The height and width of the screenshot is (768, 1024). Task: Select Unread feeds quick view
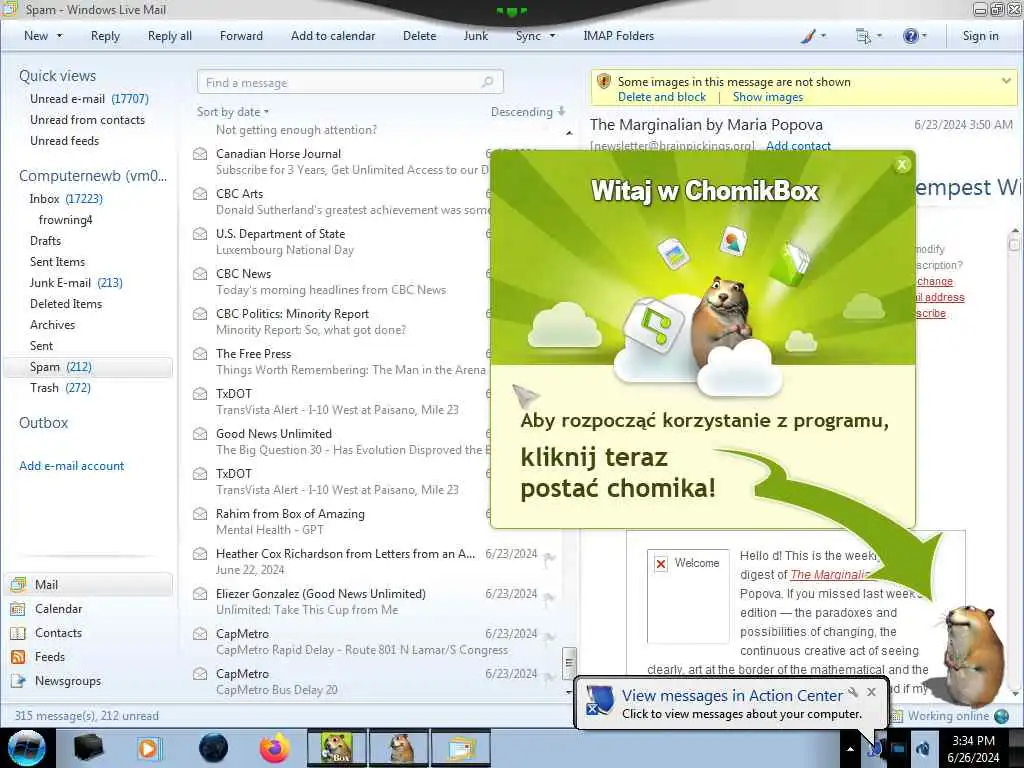coord(65,140)
